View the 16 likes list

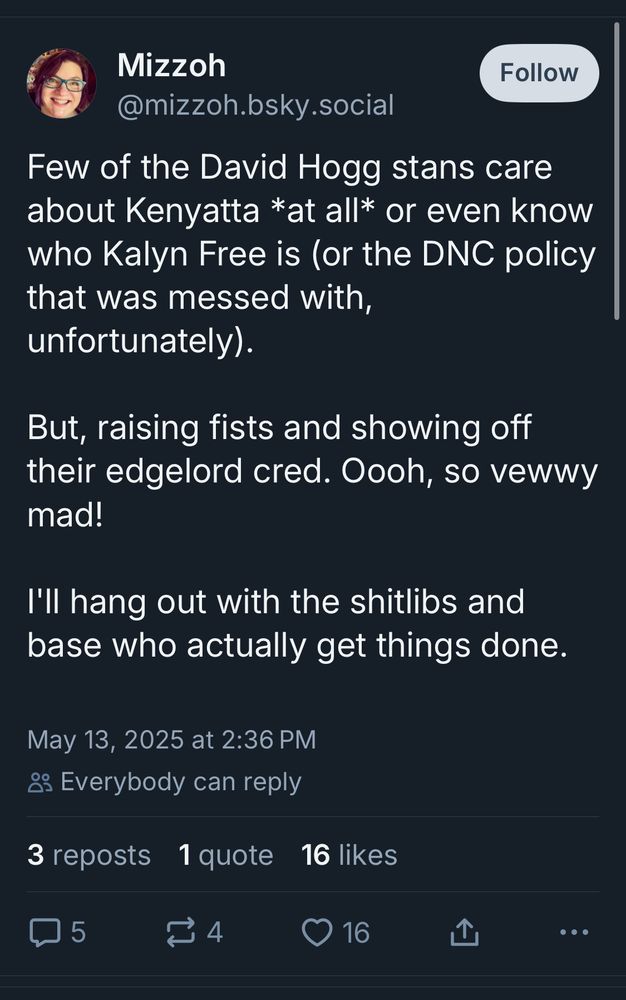point(349,855)
